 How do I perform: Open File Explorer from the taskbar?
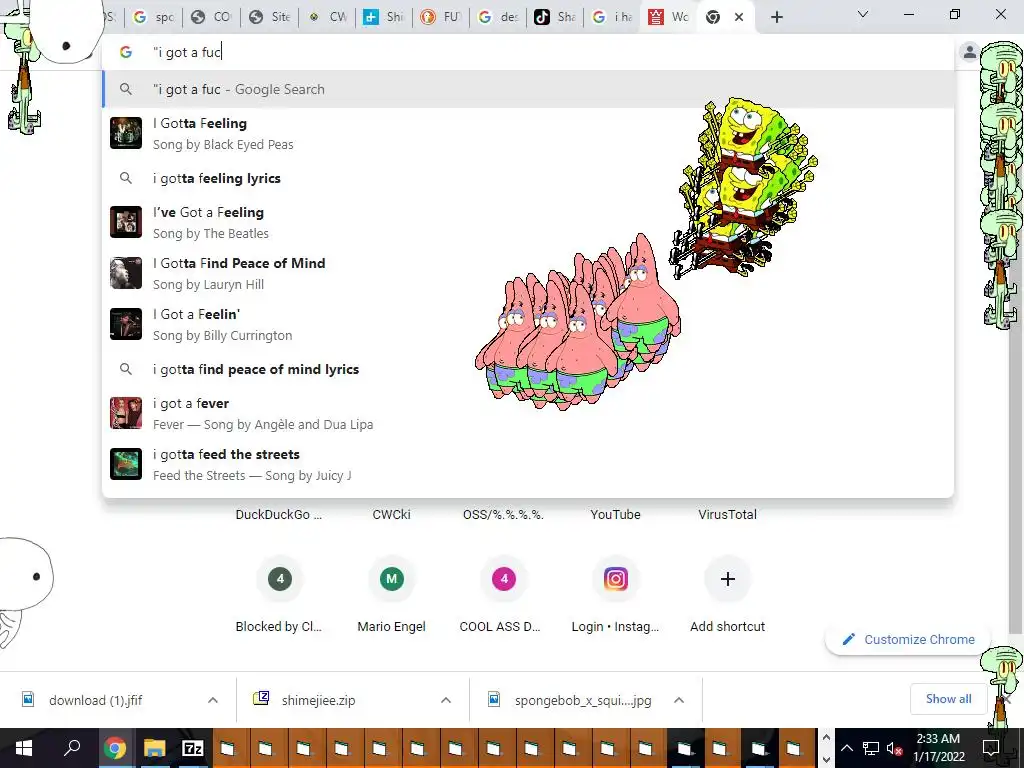[155, 748]
